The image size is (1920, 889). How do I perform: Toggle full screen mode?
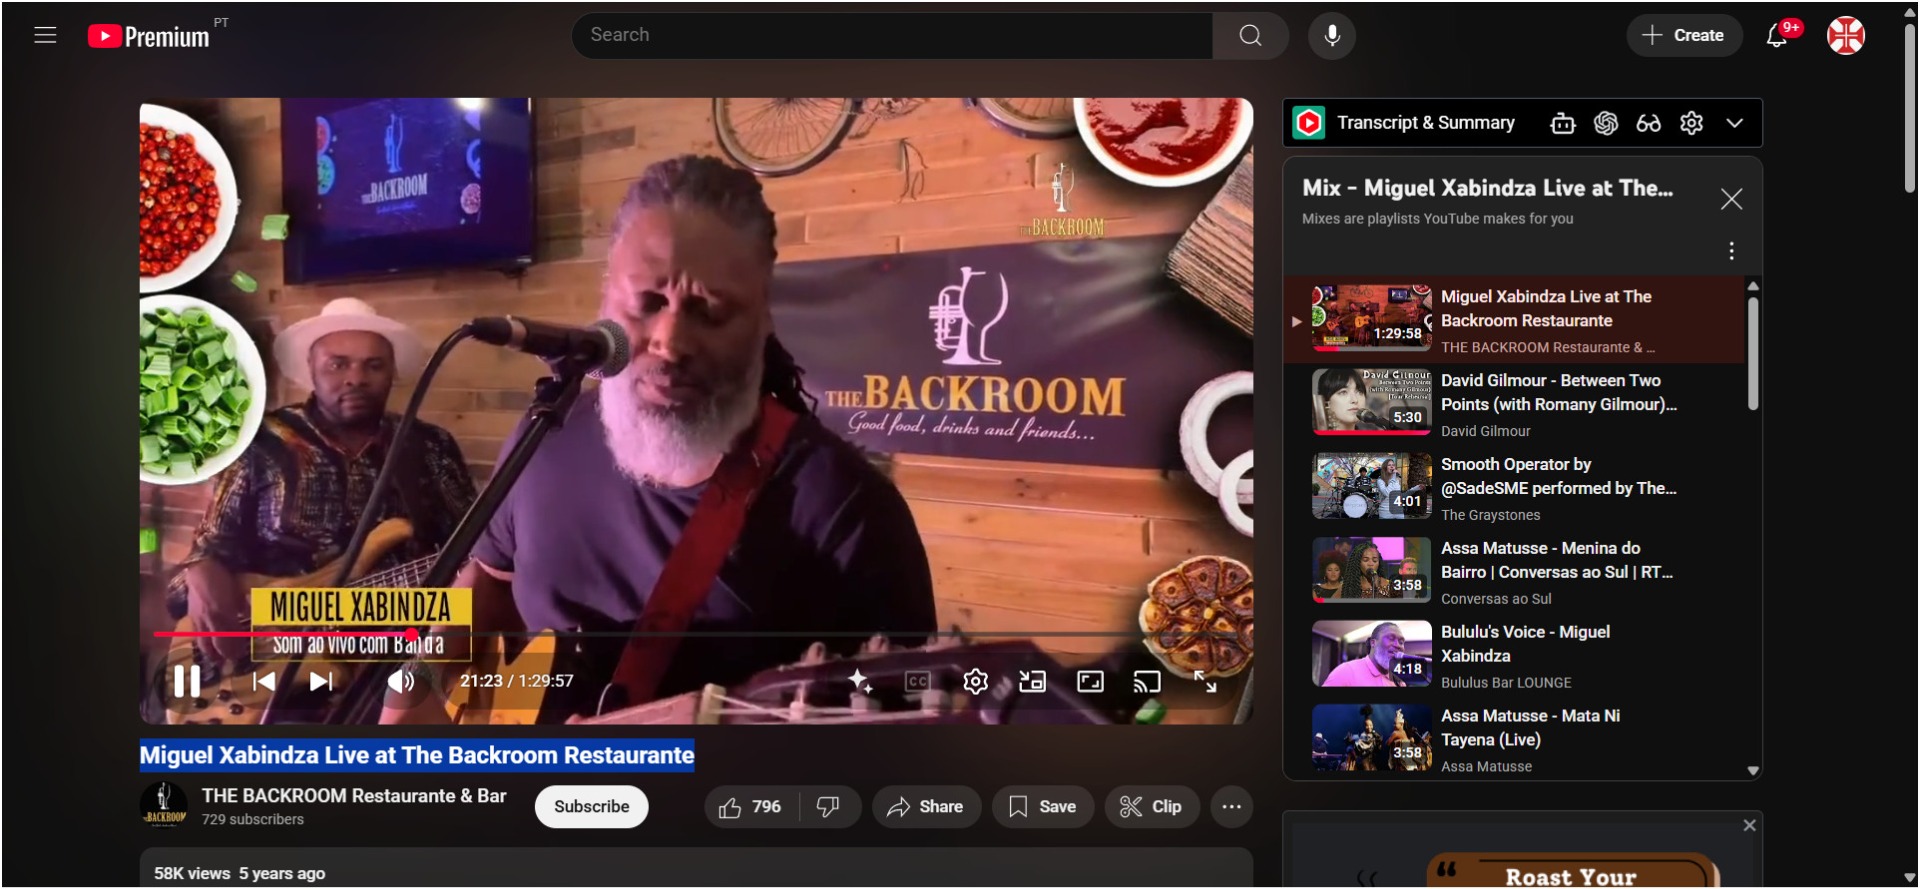click(x=1205, y=681)
